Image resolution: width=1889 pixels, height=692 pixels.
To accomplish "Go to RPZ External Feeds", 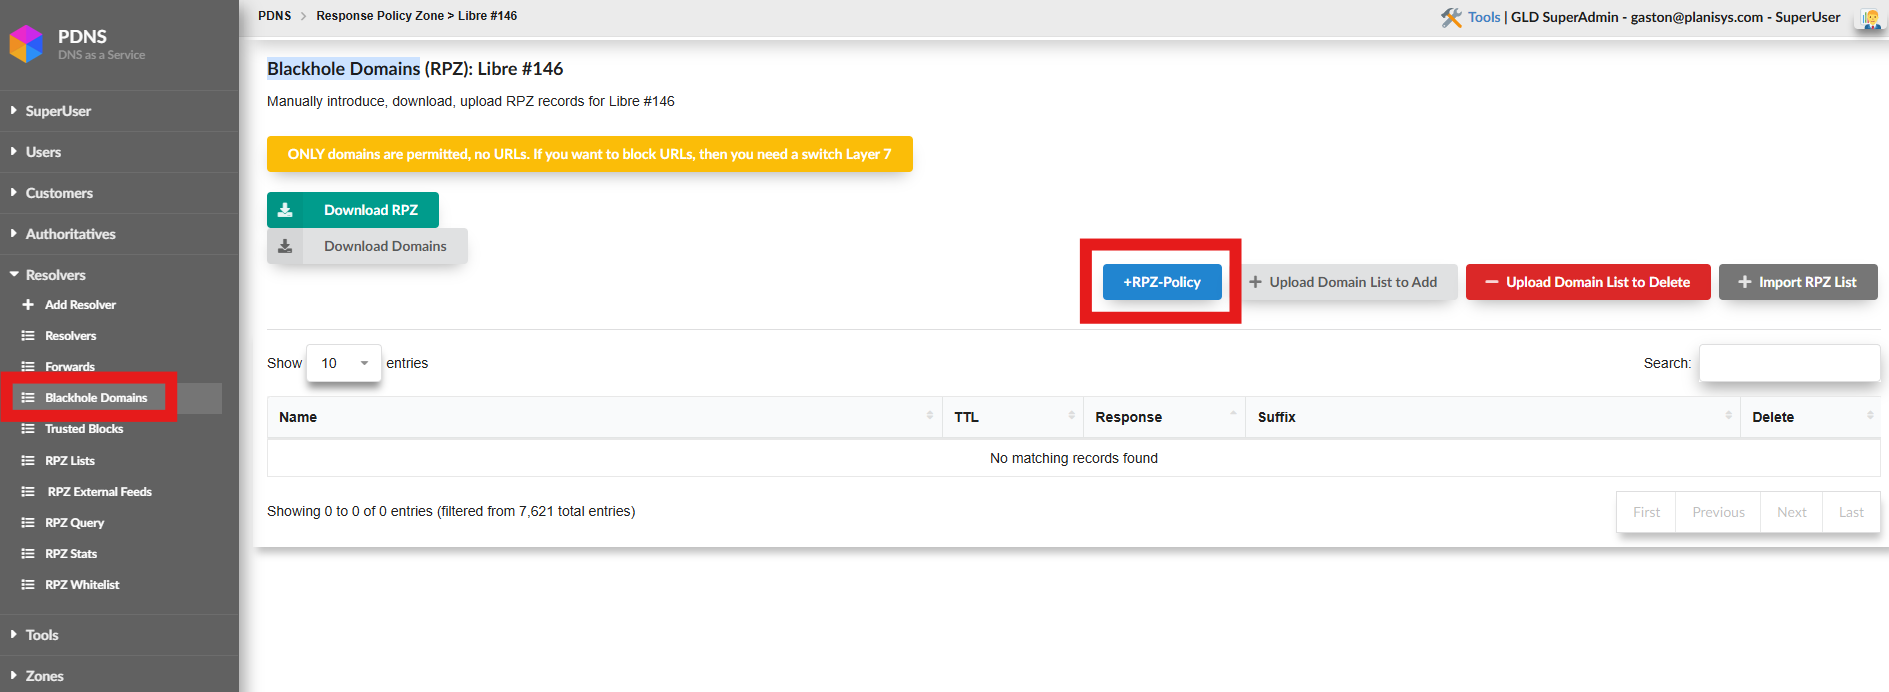I will pos(99,492).
